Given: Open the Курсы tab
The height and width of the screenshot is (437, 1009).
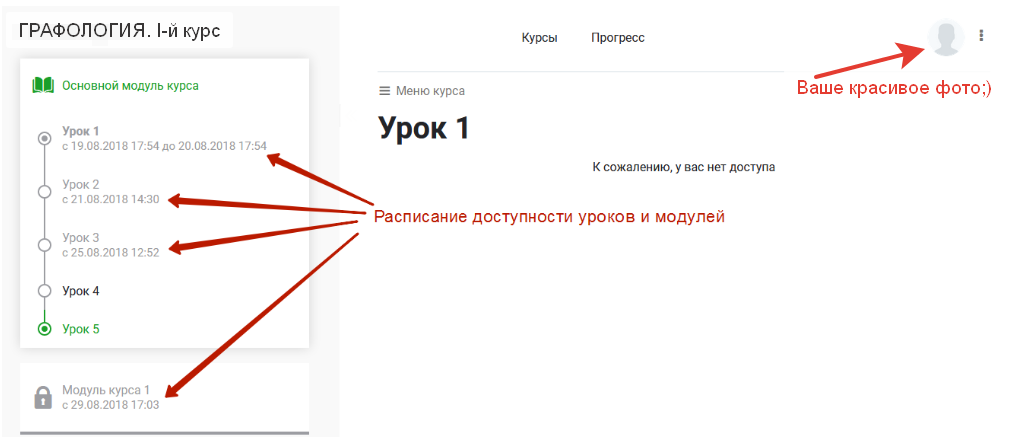Looking at the screenshot, I should (539, 38).
